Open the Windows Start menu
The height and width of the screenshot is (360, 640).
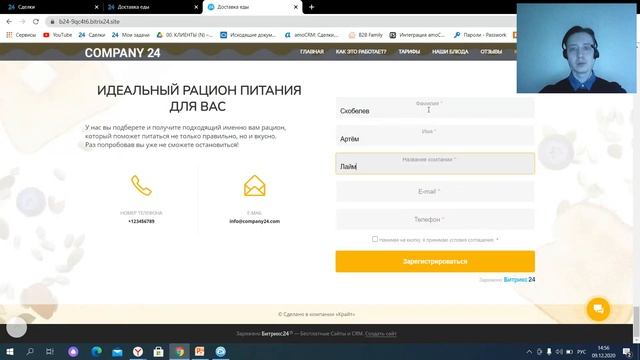pos(9,351)
